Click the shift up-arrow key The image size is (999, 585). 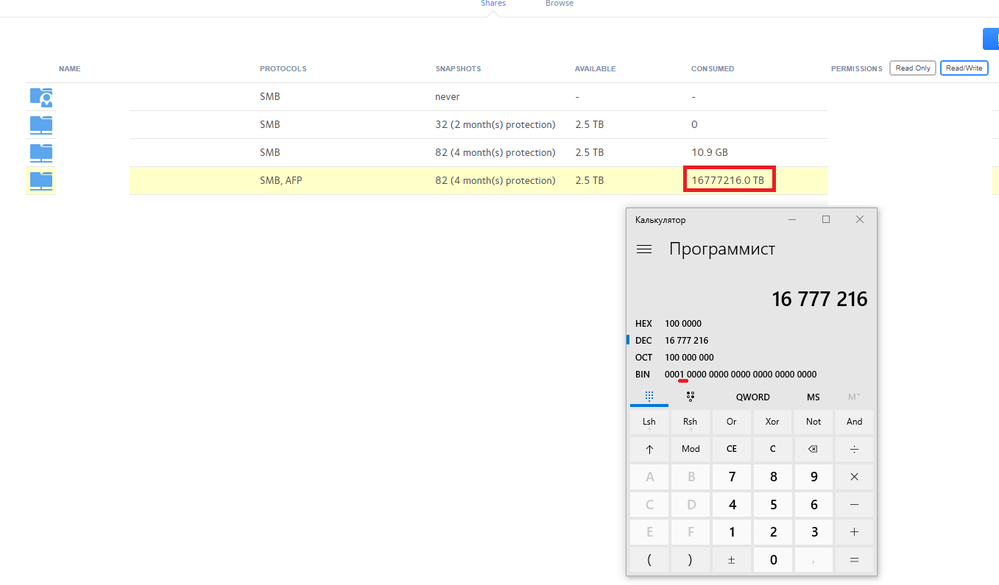pyautogui.click(x=649, y=449)
